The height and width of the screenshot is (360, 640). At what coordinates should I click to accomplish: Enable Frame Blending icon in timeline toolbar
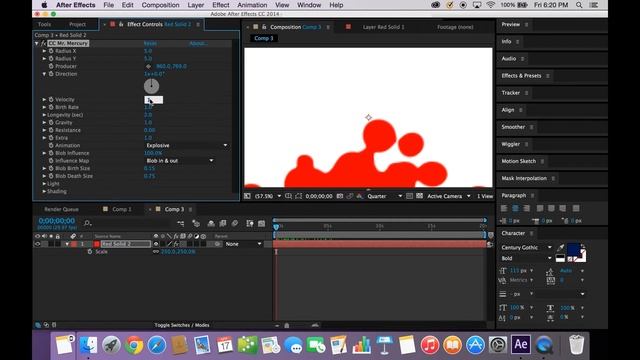tap(223, 223)
